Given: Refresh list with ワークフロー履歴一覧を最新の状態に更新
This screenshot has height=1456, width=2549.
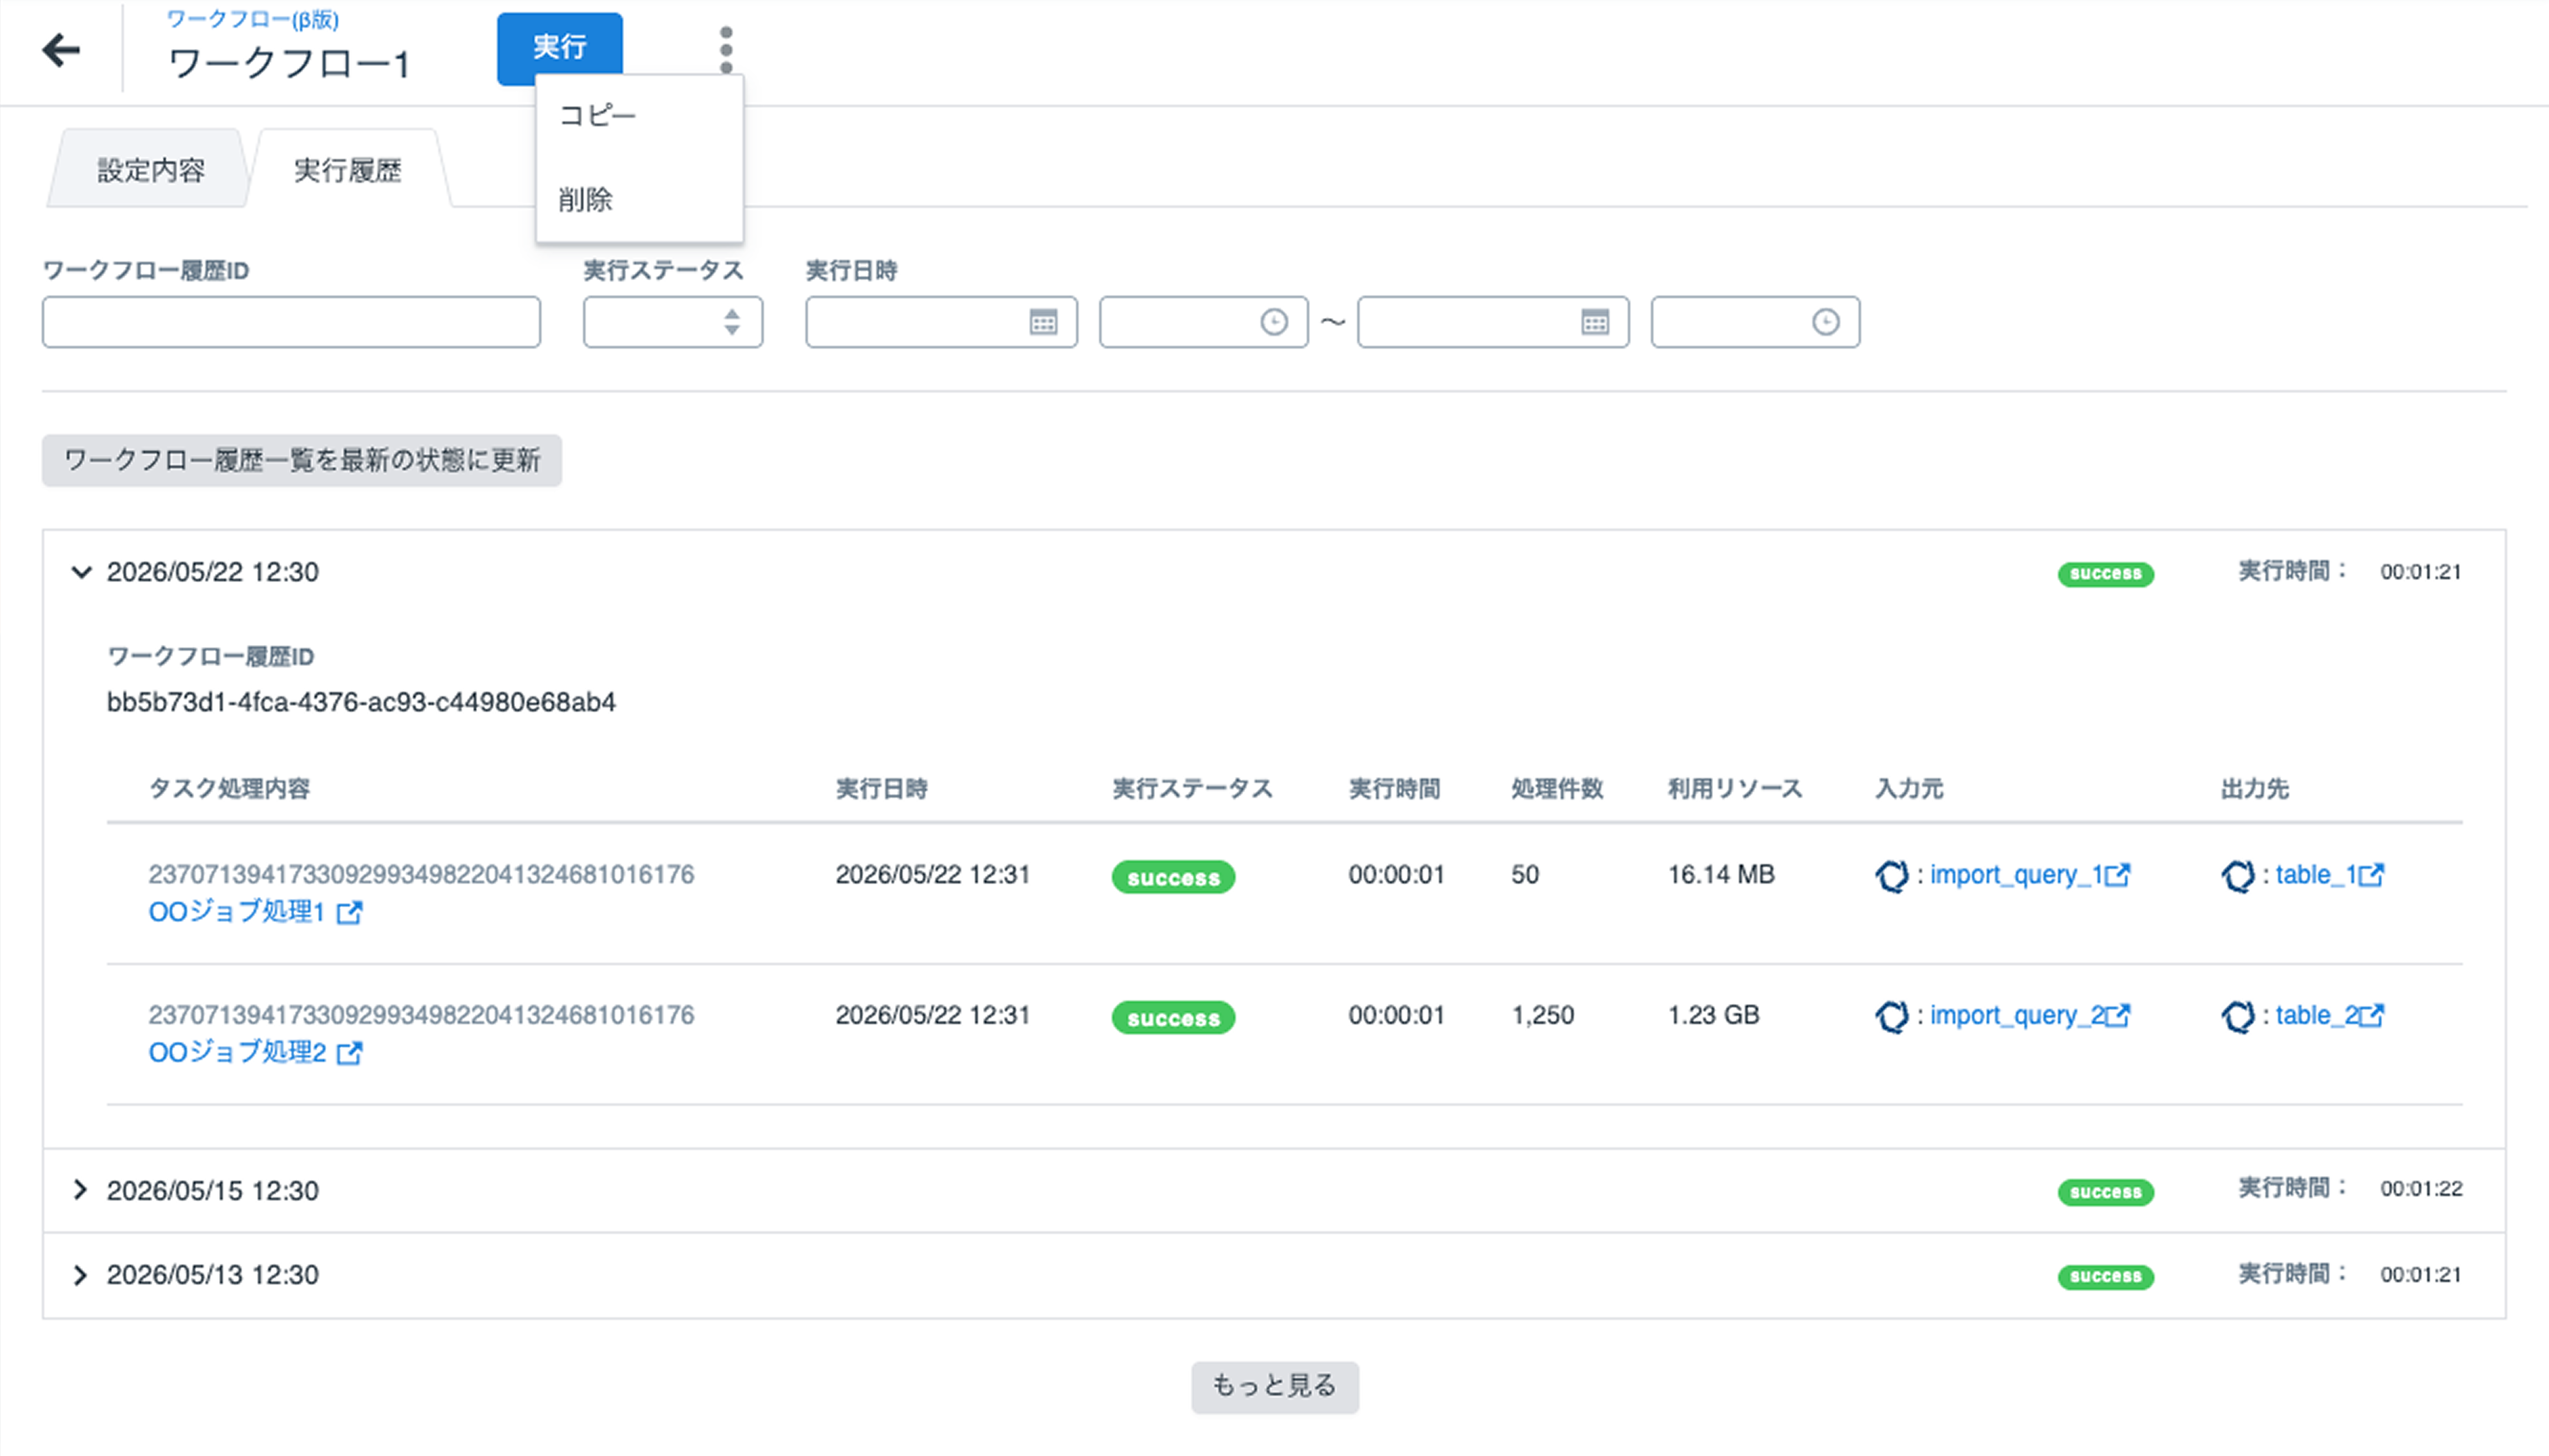Looking at the screenshot, I should [x=302, y=460].
